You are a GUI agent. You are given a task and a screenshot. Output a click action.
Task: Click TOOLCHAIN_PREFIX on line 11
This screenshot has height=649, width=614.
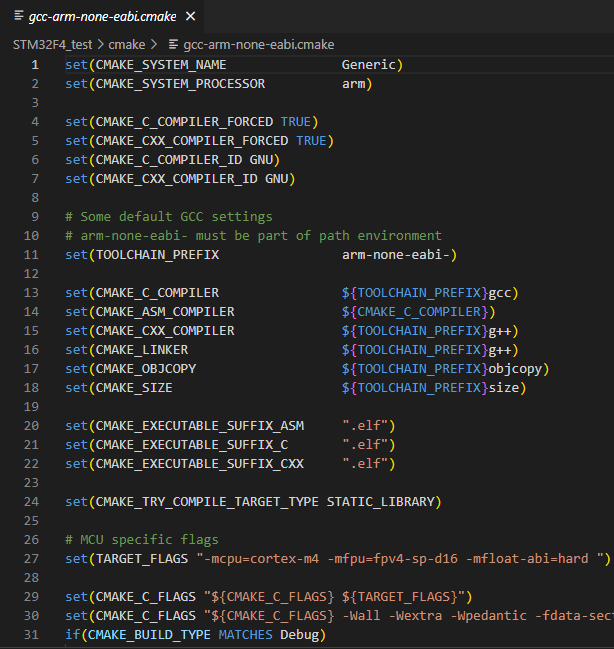click(x=157, y=255)
